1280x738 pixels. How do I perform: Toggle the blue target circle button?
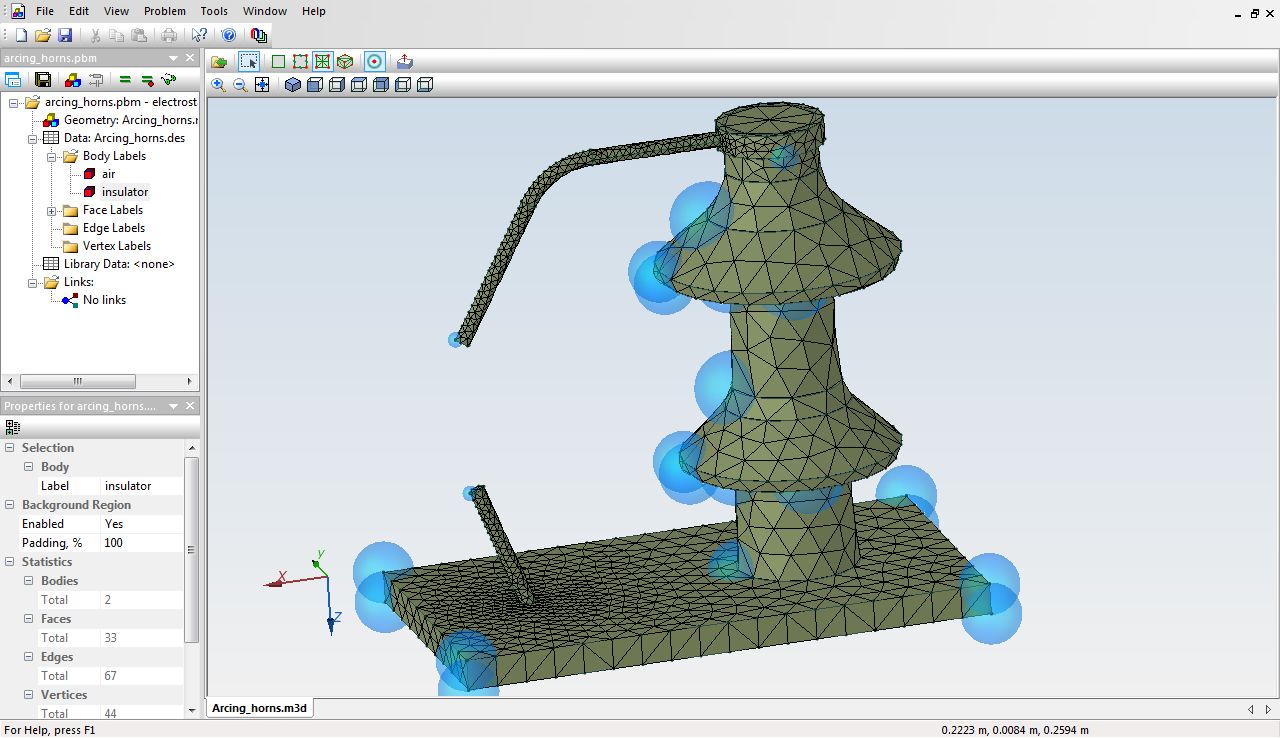pyautogui.click(x=374, y=61)
